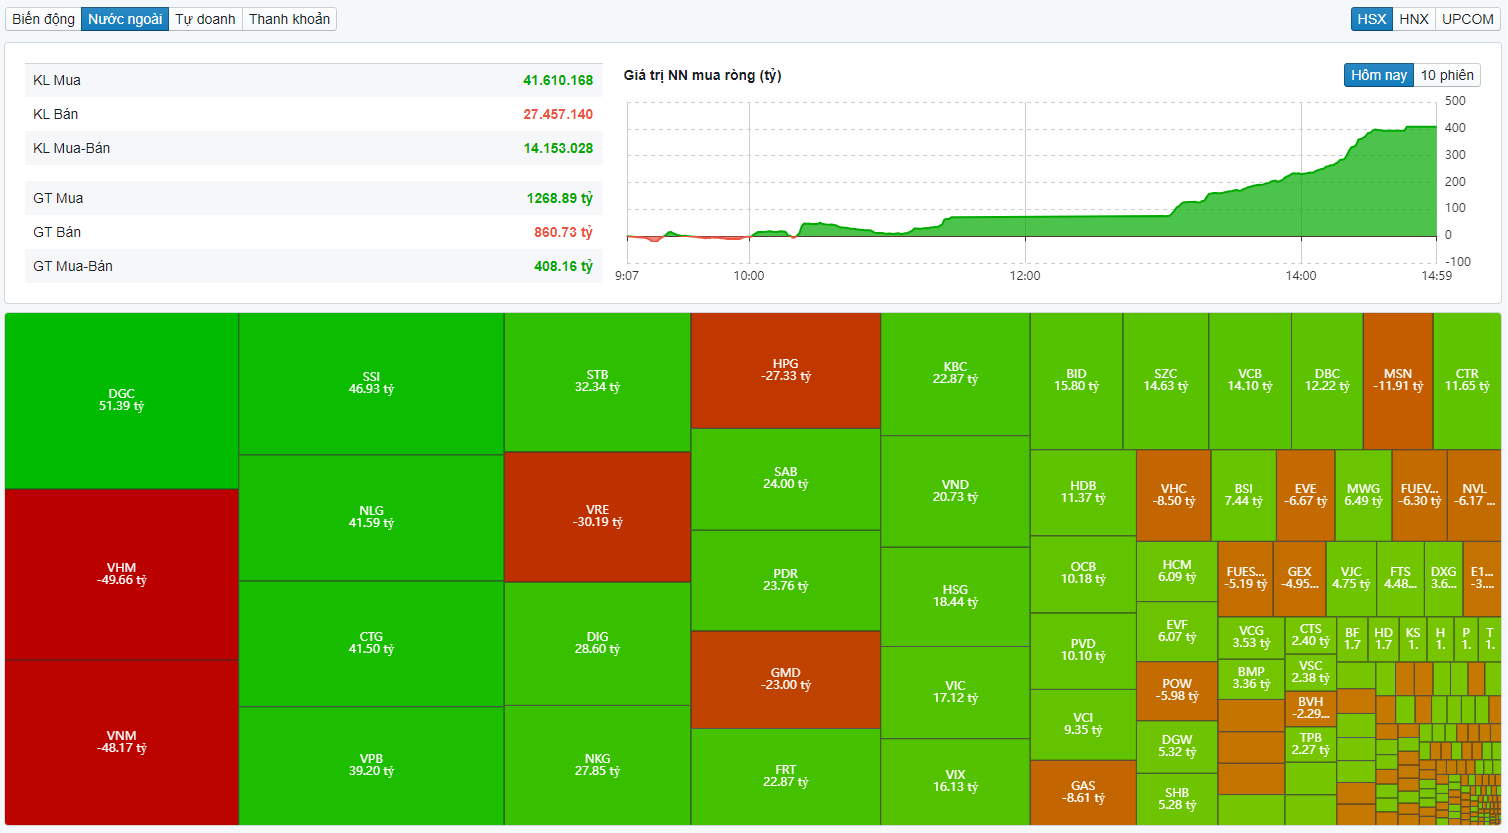Screen dimensions: 1508x833
Task: Click the GT Bán value 860.73 tỷ
Action: (563, 232)
